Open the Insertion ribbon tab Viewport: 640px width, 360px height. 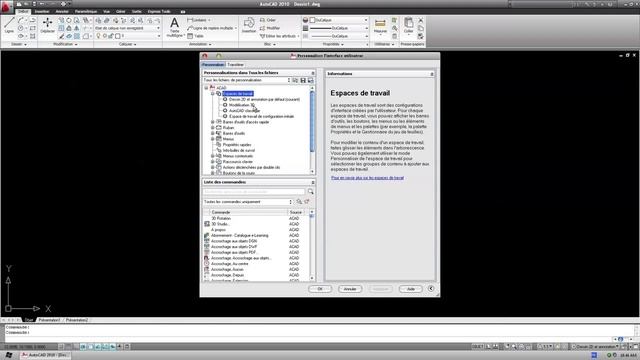(x=42, y=11)
